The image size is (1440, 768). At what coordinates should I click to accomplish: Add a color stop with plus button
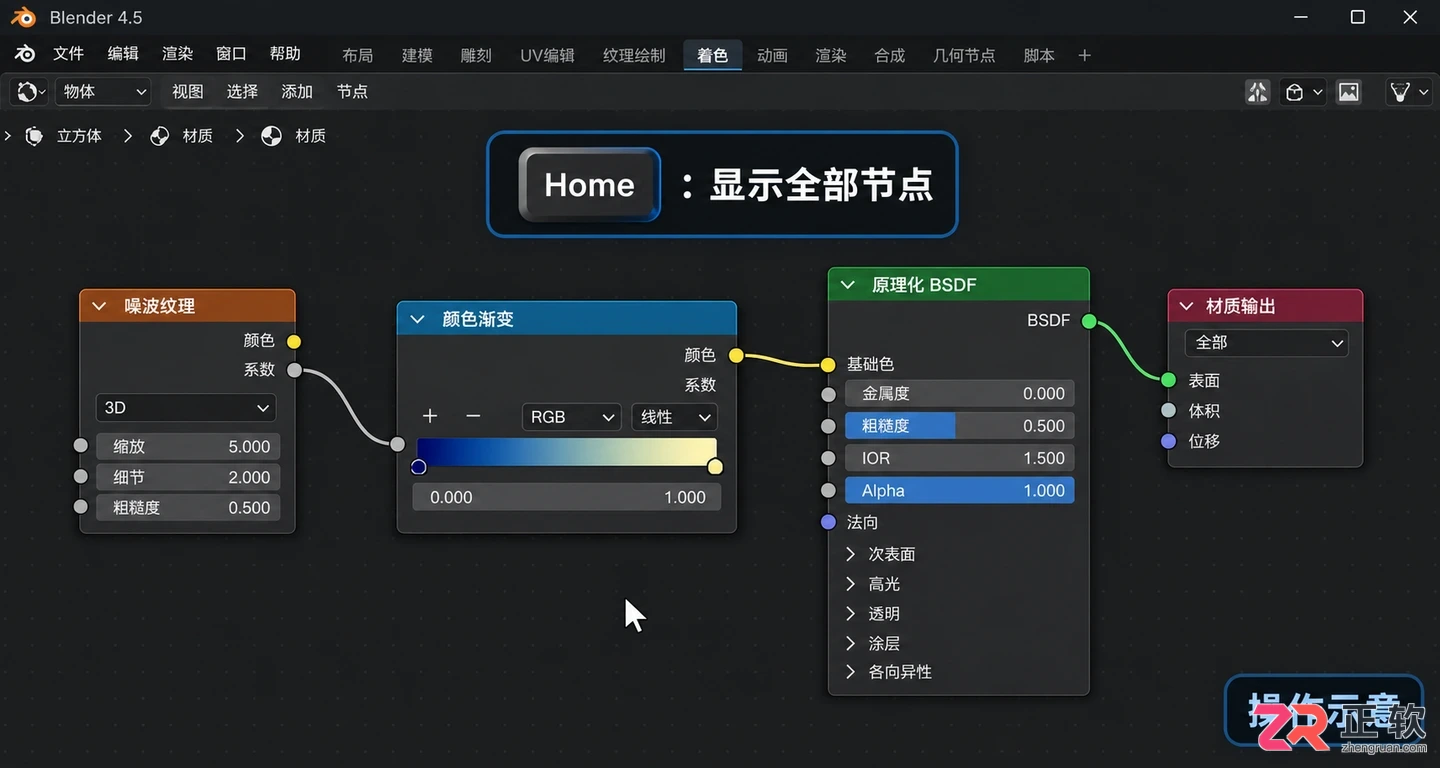point(430,417)
